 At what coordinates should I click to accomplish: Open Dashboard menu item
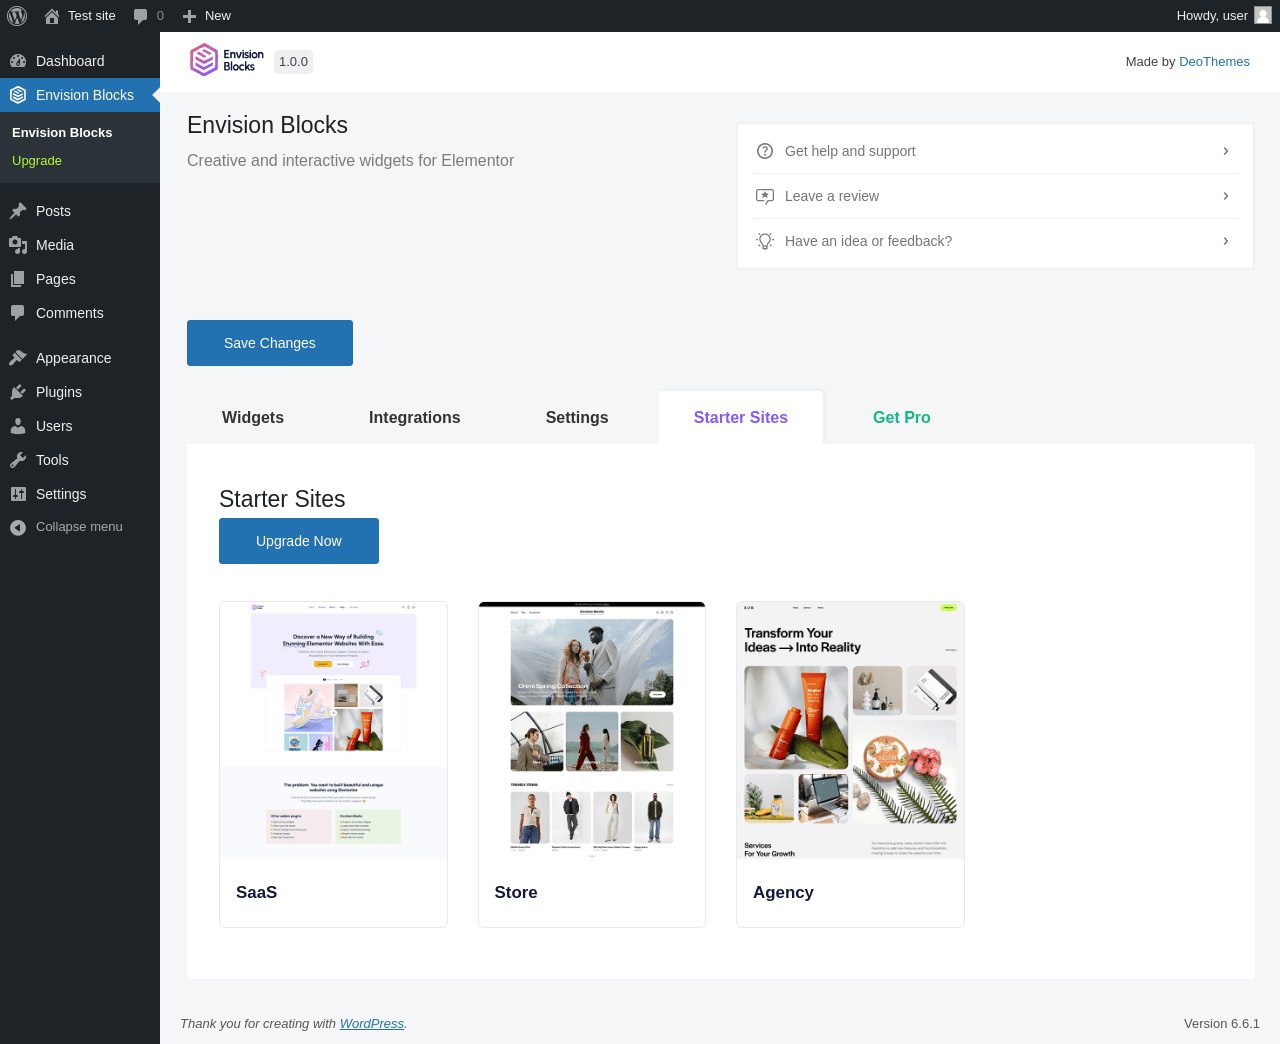click(80, 61)
